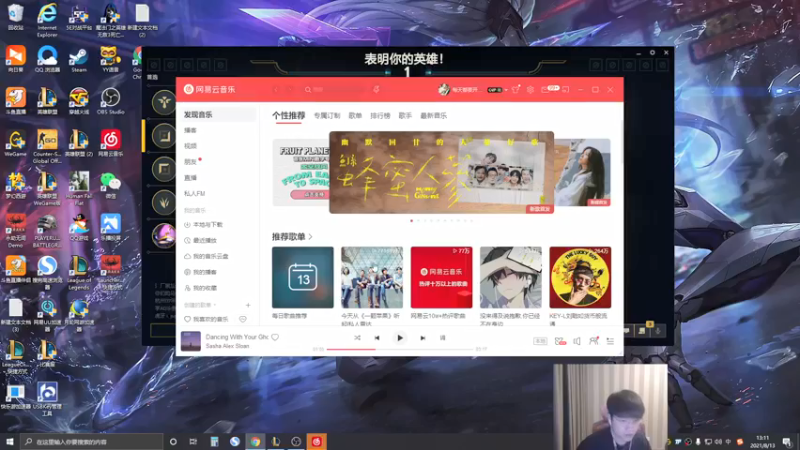Click the voice search microphone icon
The image size is (800, 450).
377,89
